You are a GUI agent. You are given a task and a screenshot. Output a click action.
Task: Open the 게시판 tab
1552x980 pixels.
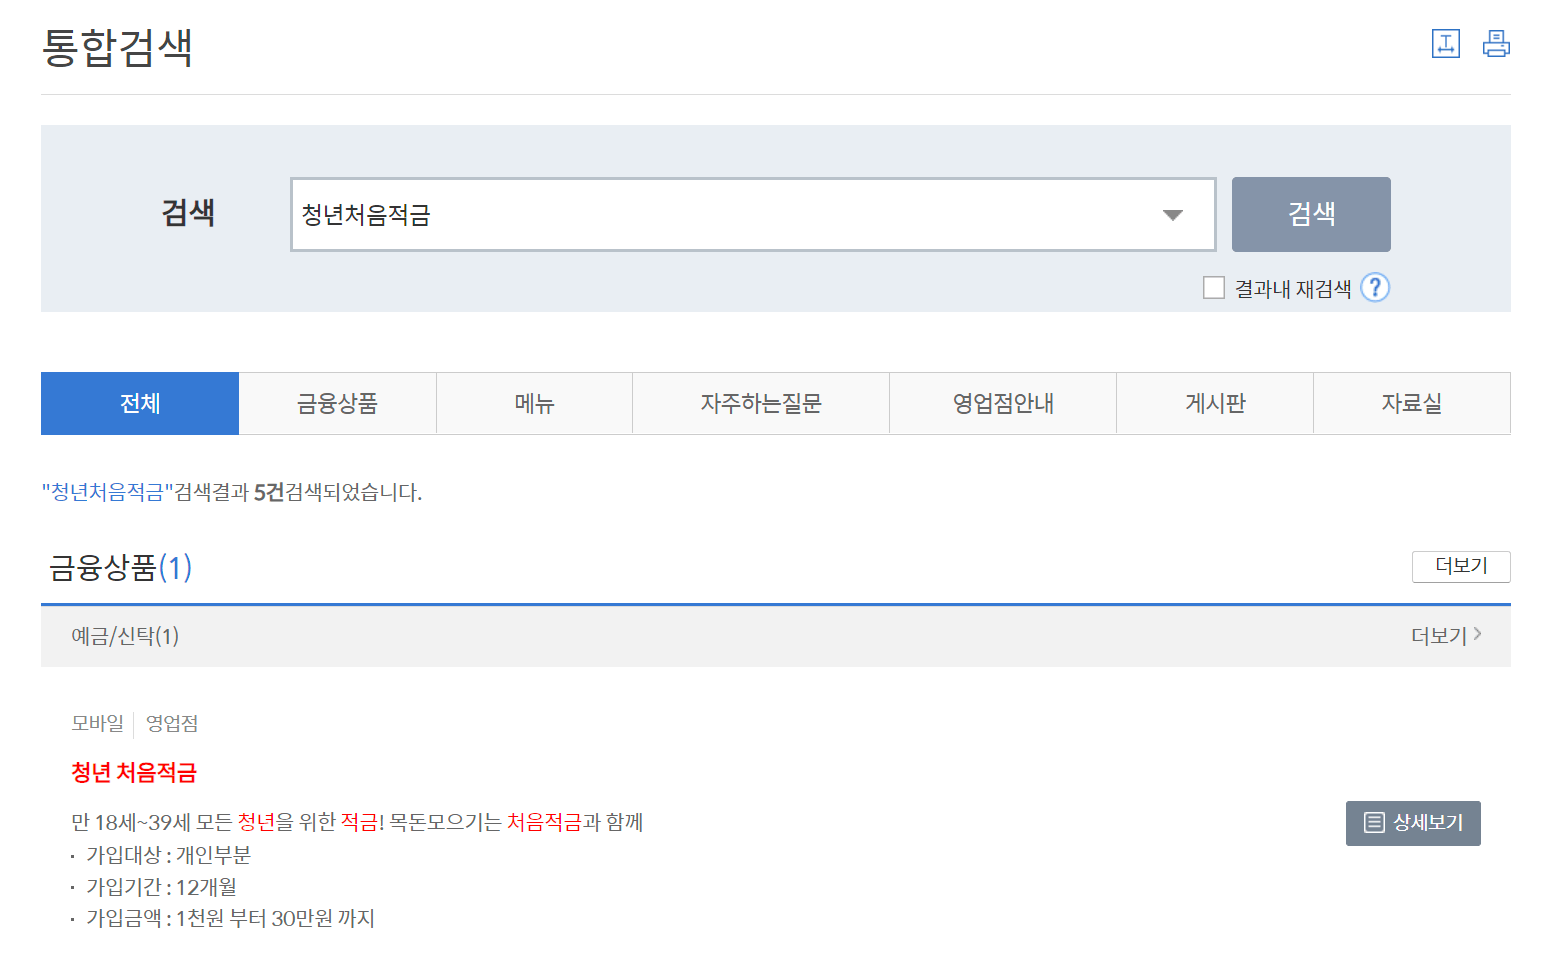tap(1215, 404)
